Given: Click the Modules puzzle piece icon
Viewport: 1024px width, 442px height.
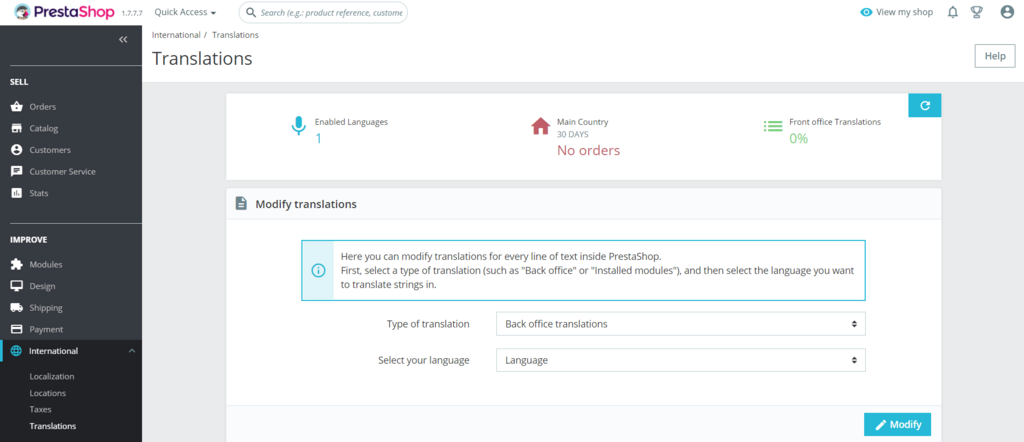Looking at the screenshot, I should coord(16,265).
